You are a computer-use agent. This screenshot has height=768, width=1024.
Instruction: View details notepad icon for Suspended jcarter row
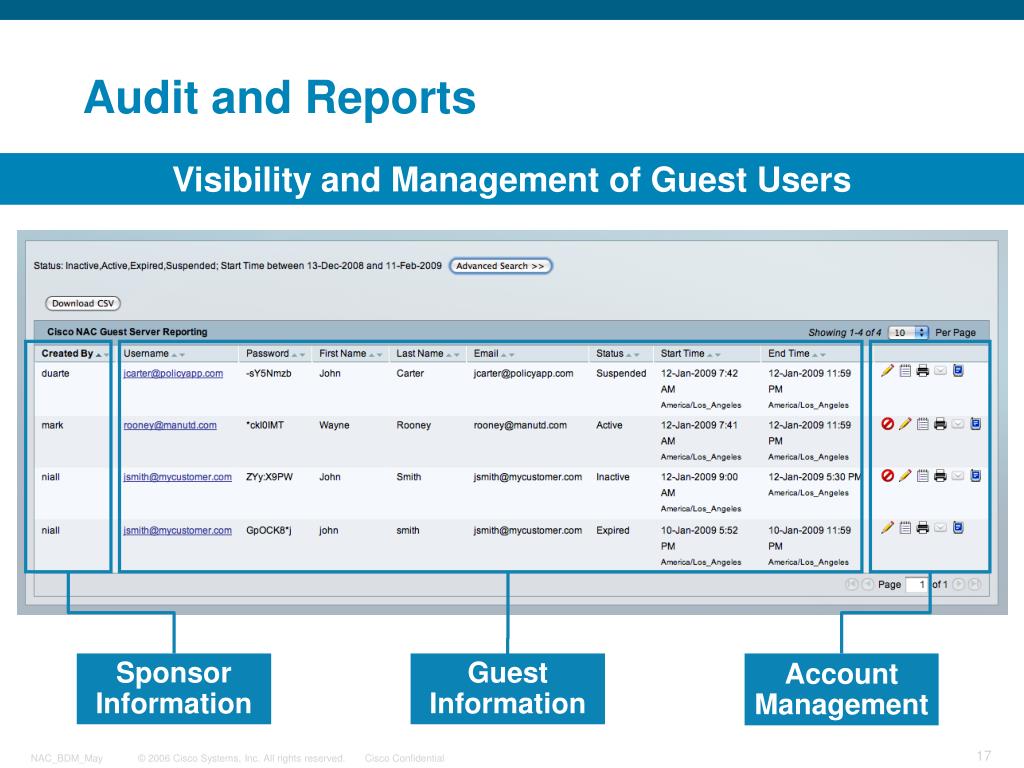pos(905,371)
